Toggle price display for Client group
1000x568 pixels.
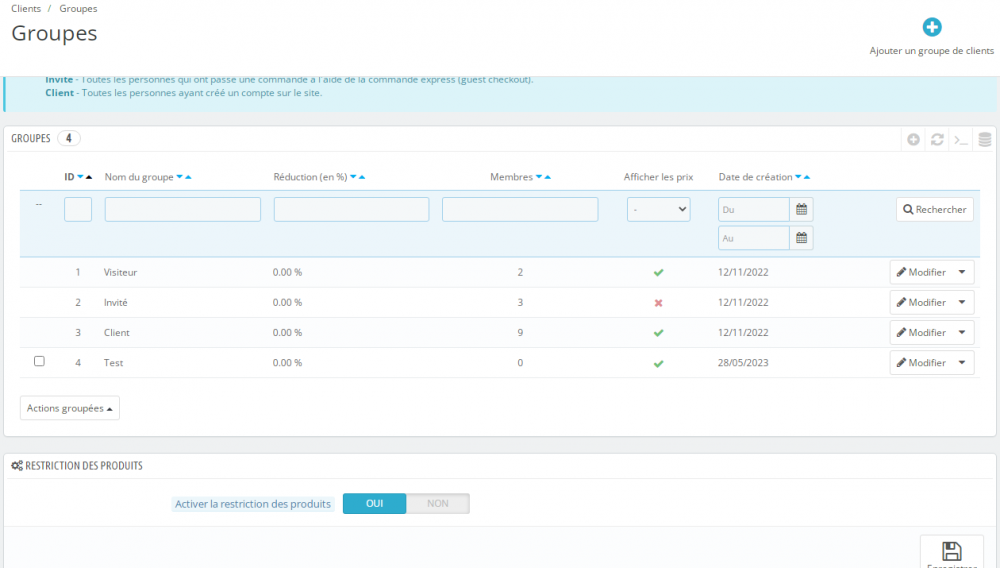click(658, 333)
